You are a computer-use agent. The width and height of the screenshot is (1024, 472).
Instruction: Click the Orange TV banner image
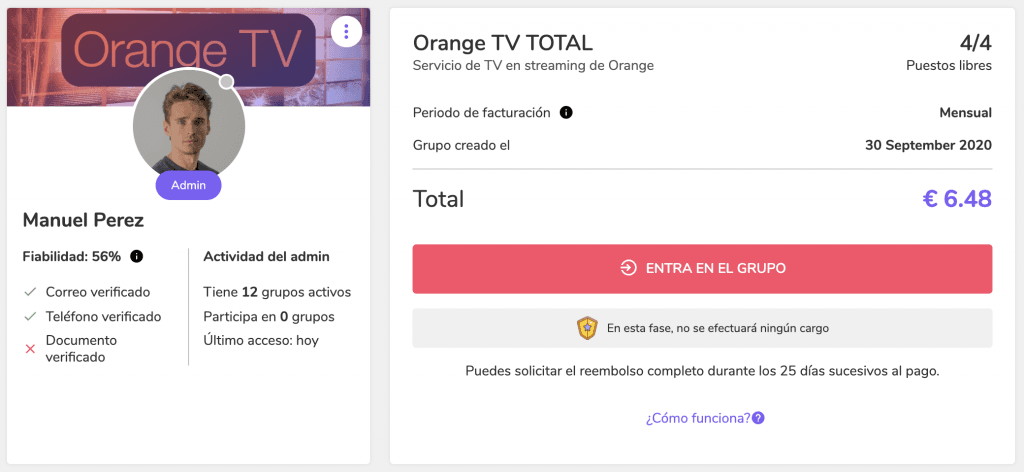[x=189, y=57]
